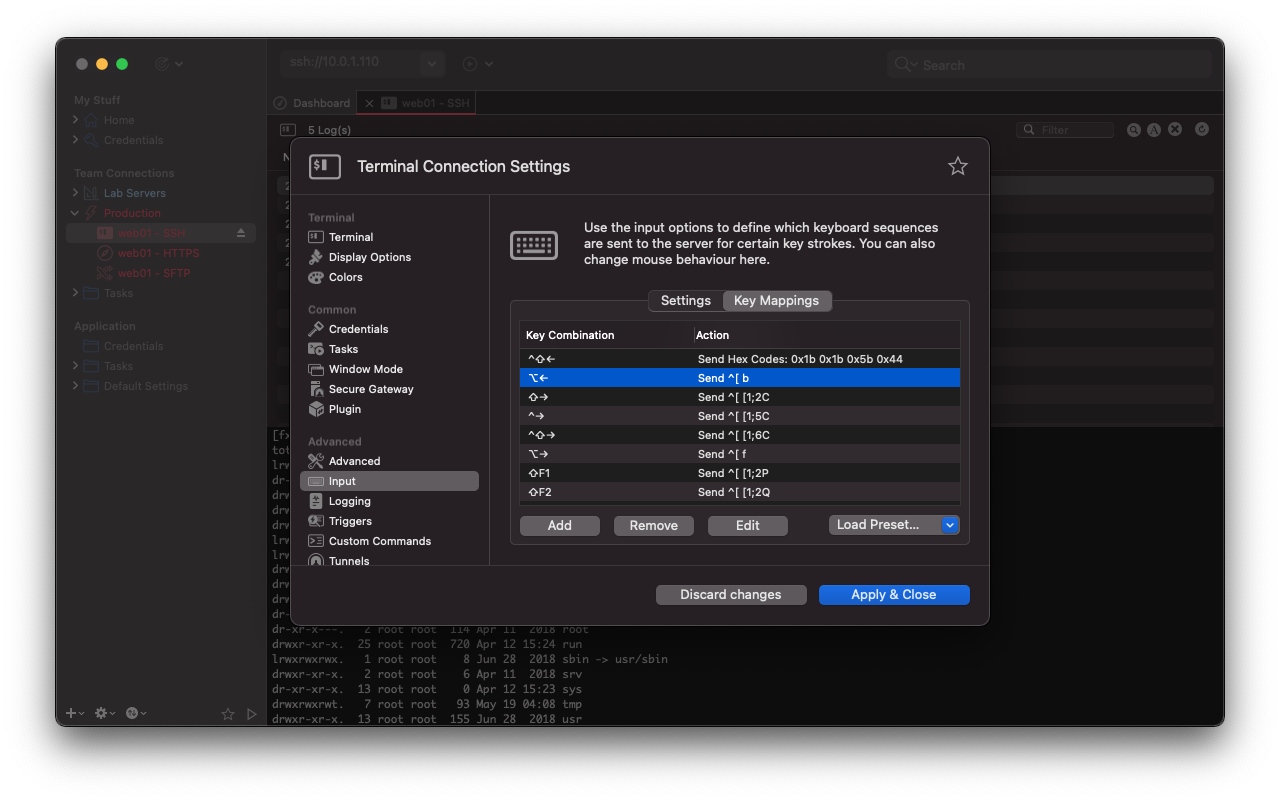Toggle the favorite star on the settings dialog

(x=957, y=167)
